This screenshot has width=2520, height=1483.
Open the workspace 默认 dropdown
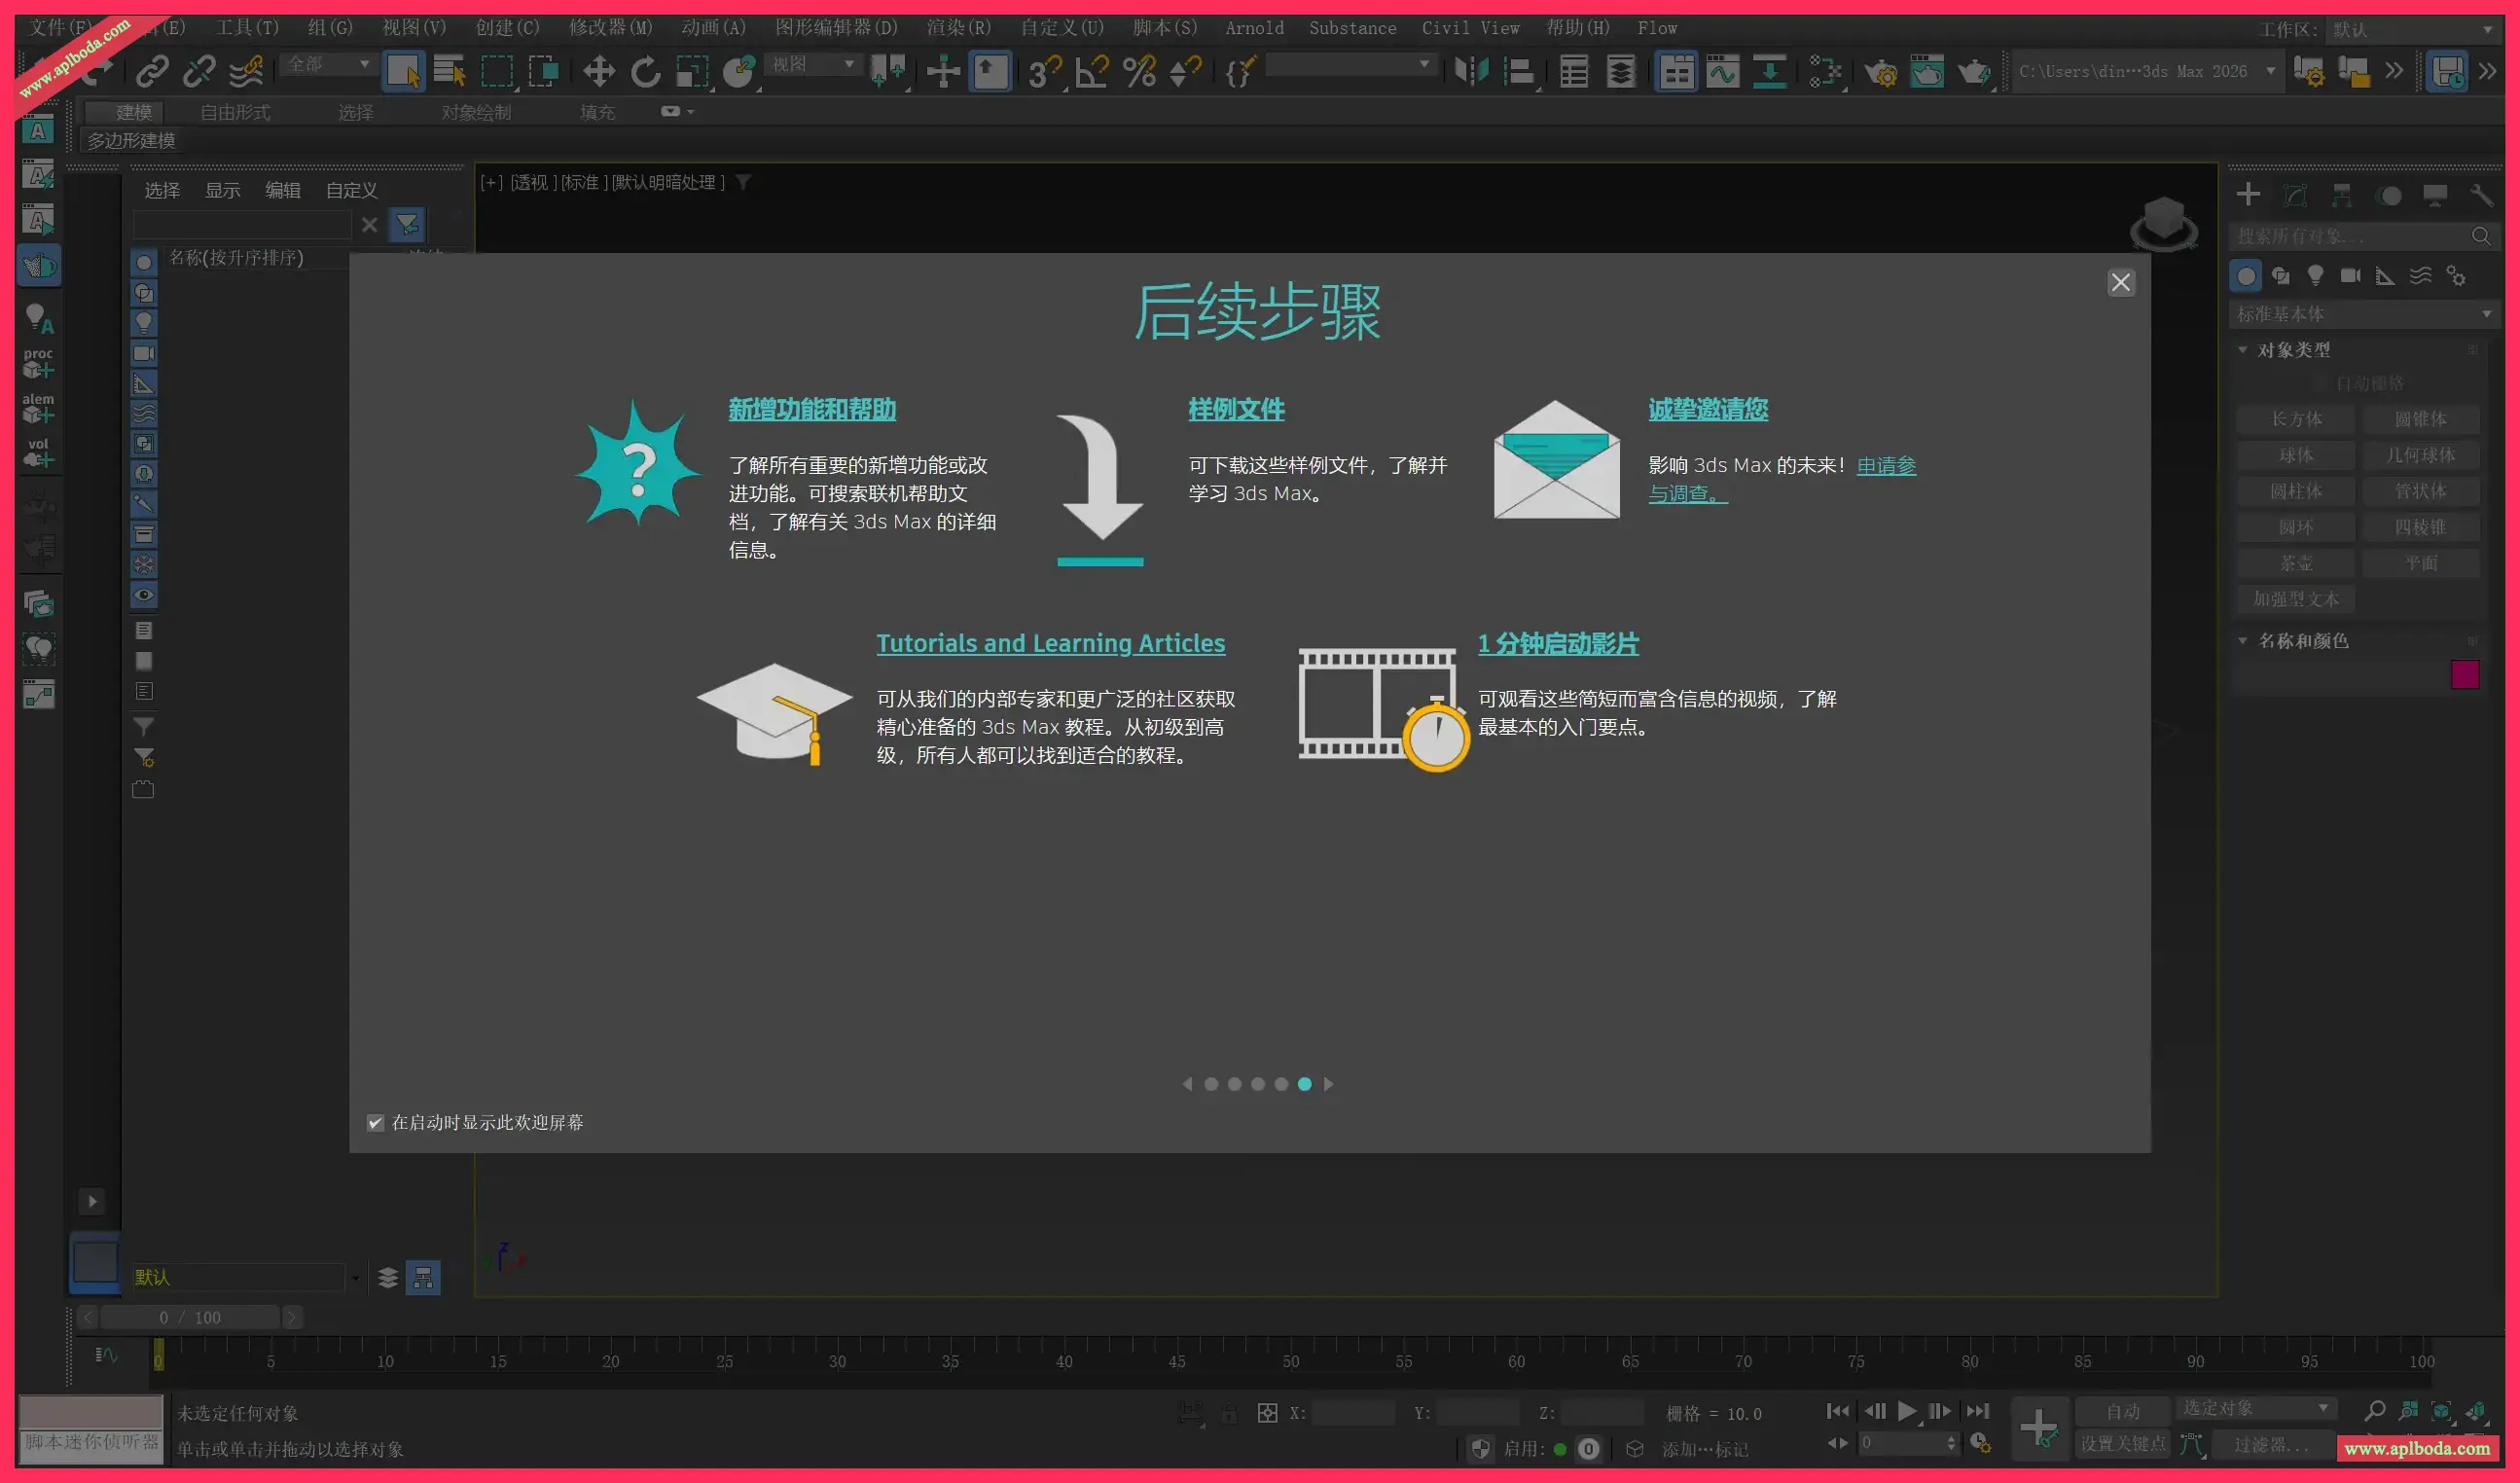click(2412, 30)
